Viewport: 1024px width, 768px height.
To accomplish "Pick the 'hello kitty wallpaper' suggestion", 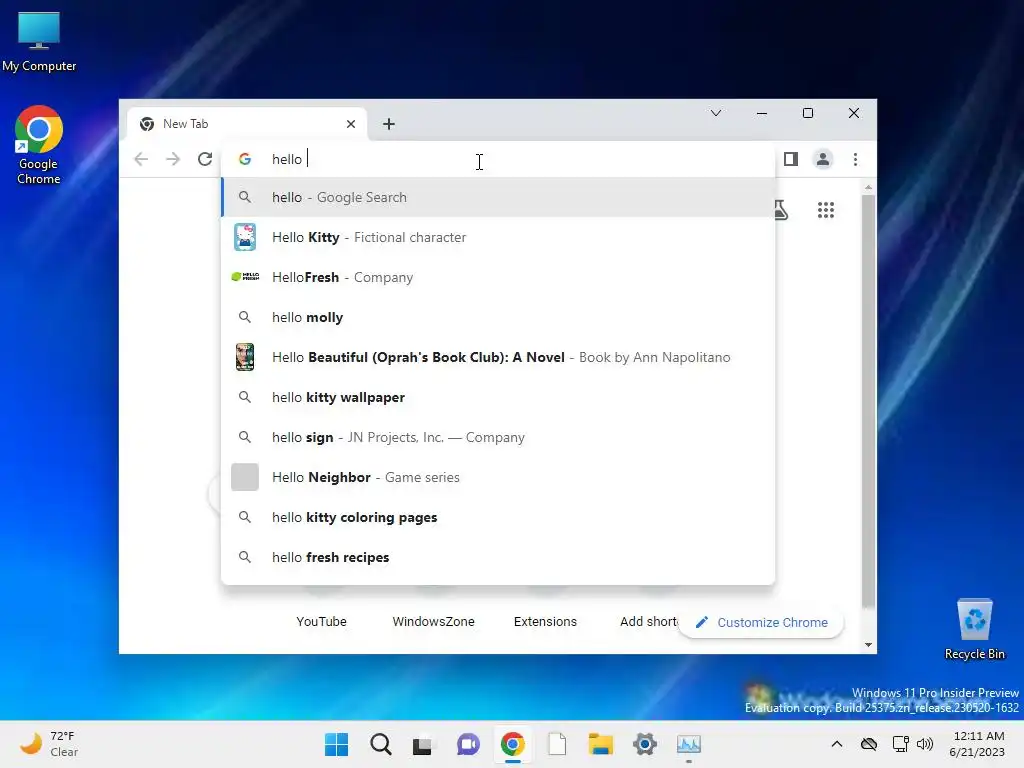I will pos(498,397).
